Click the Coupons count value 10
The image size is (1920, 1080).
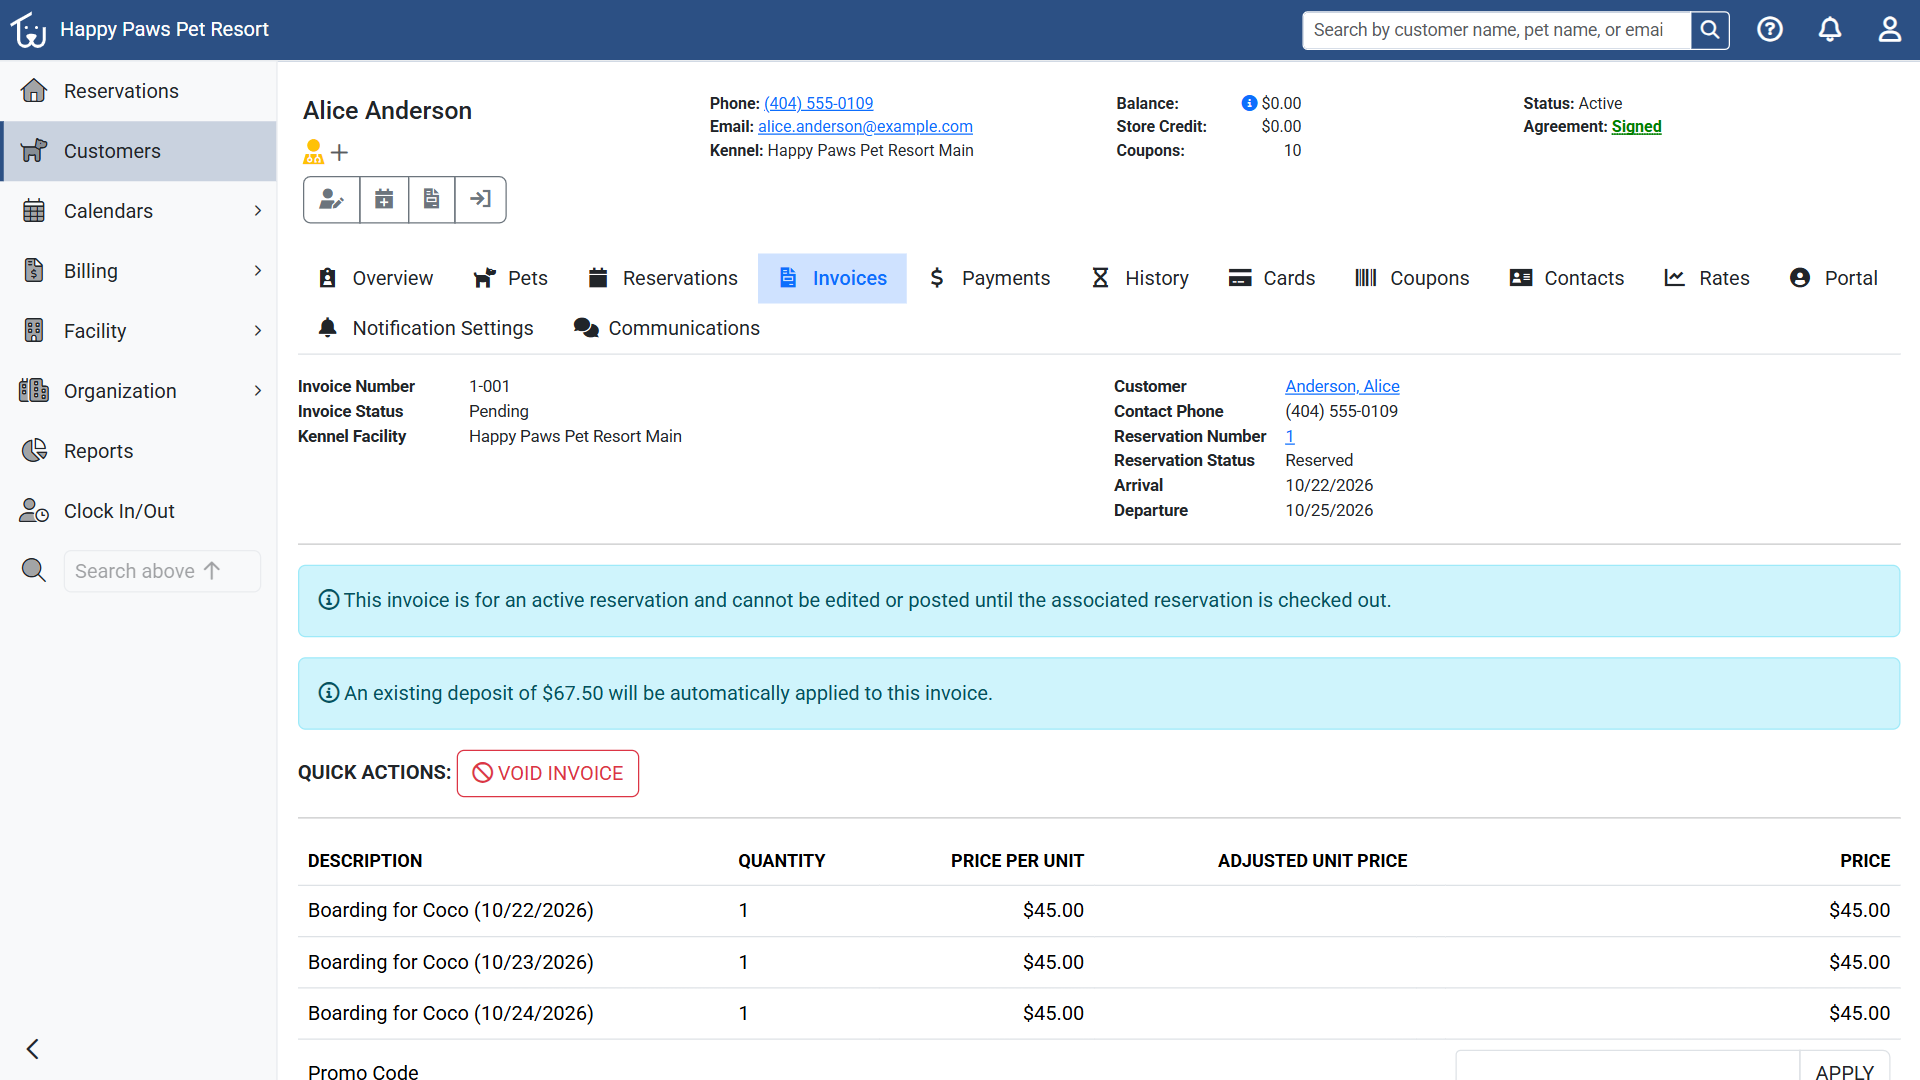(x=1292, y=150)
